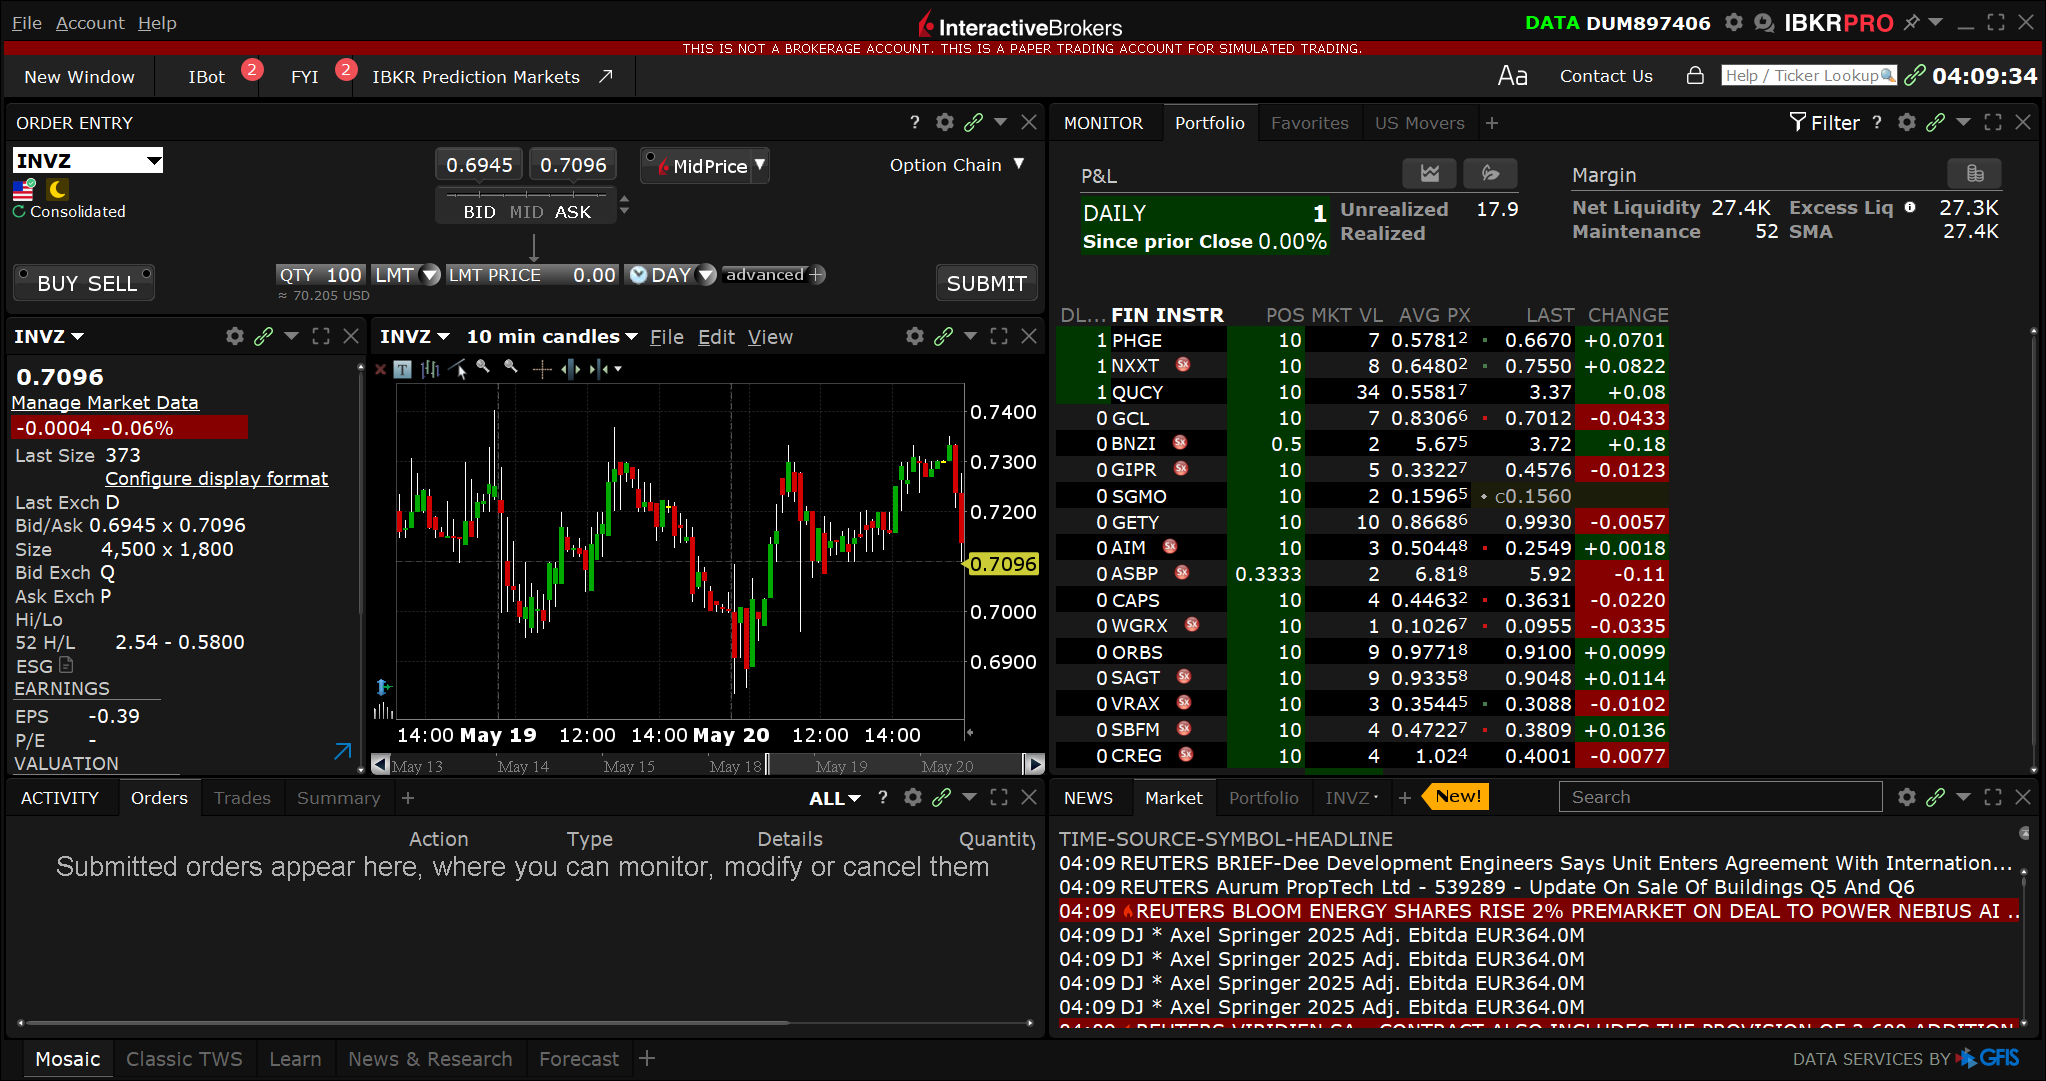Switch to the Favorites tab in Monitor
The image size is (2046, 1081).
pyautogui.click(x=1309, y=123)
